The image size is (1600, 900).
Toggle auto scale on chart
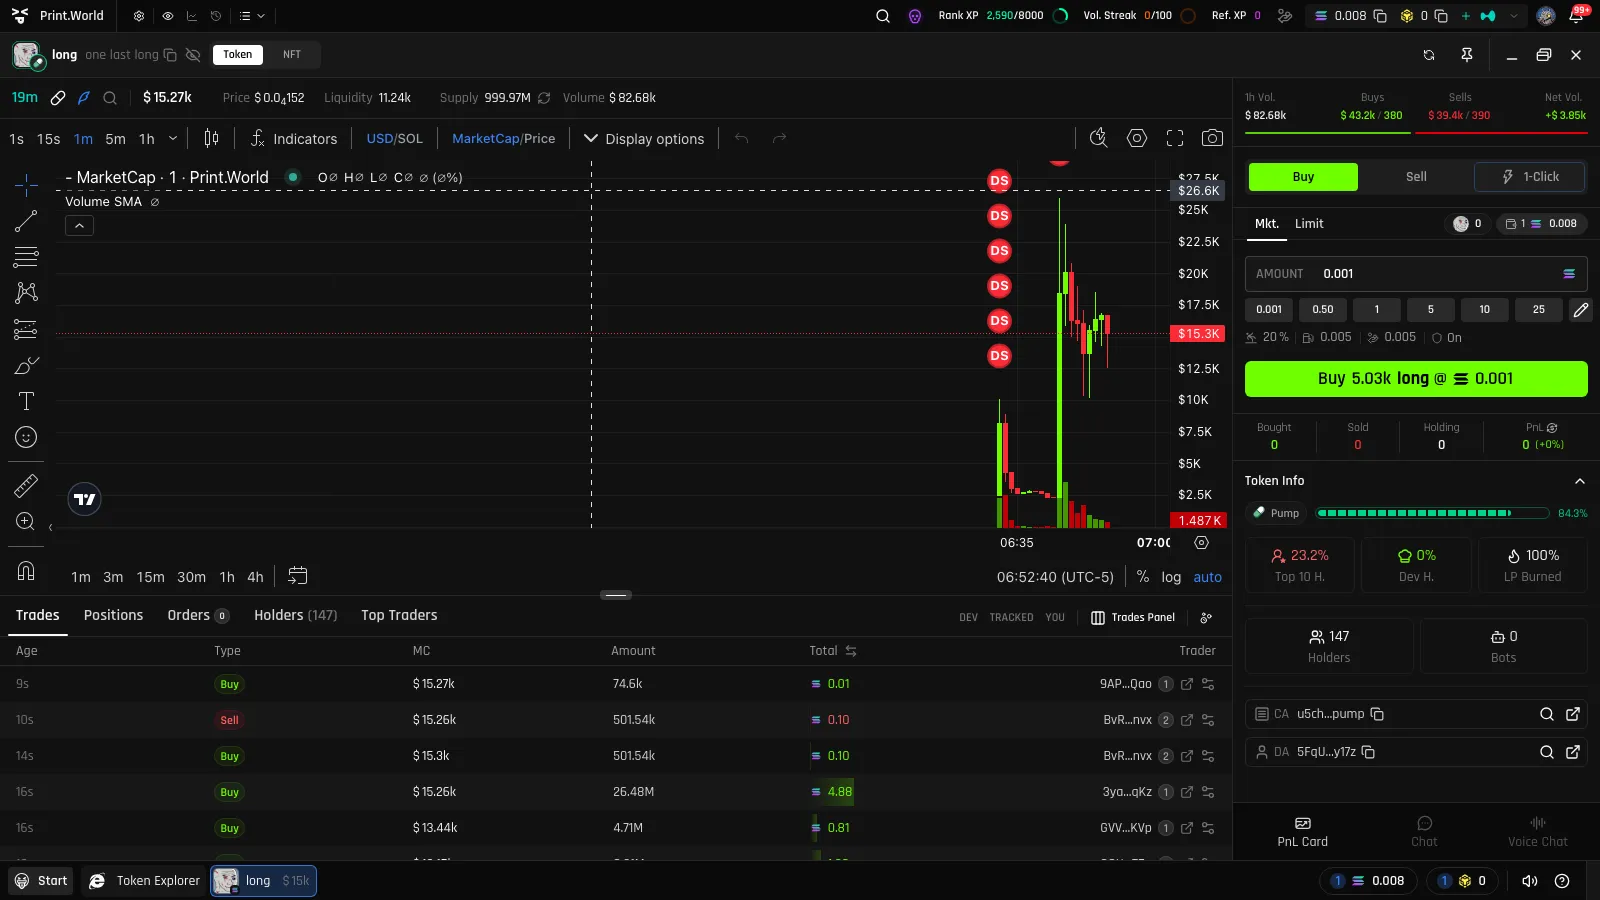[x=1208, y=577]
